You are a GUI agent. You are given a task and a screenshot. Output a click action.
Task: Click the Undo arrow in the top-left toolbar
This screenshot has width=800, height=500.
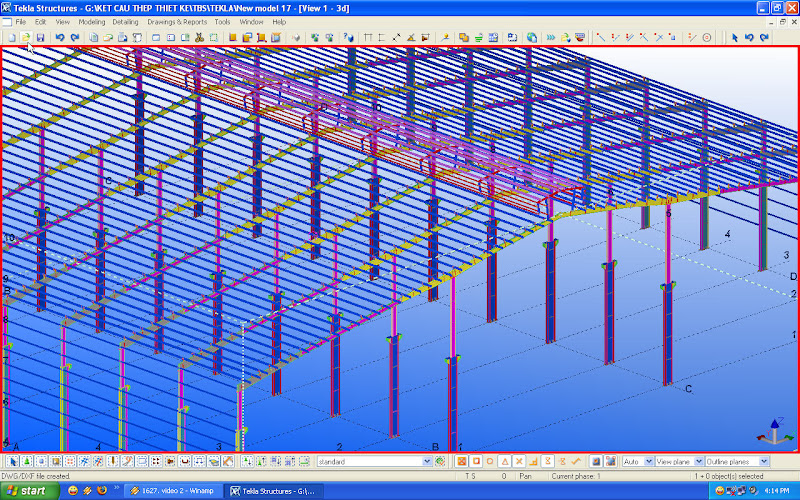pos(60,37)
